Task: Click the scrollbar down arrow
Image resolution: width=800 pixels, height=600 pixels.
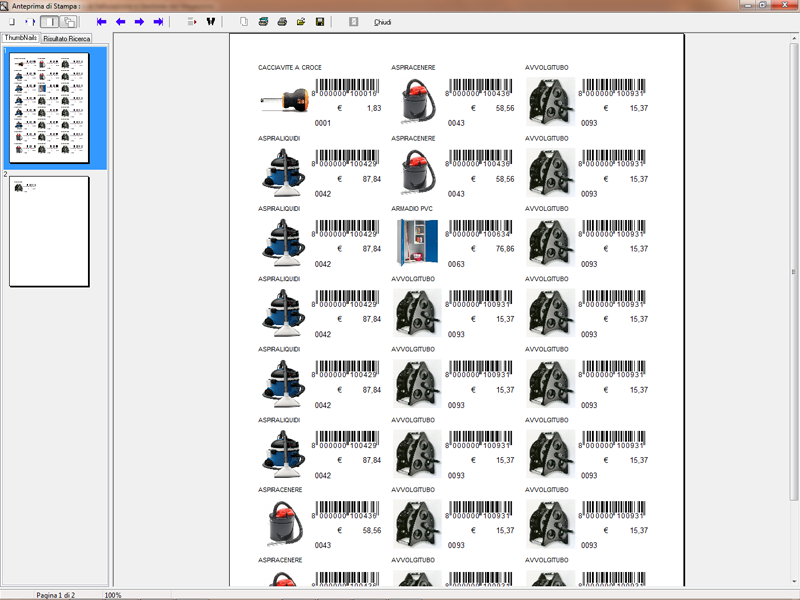Action: tap(793, 581)
